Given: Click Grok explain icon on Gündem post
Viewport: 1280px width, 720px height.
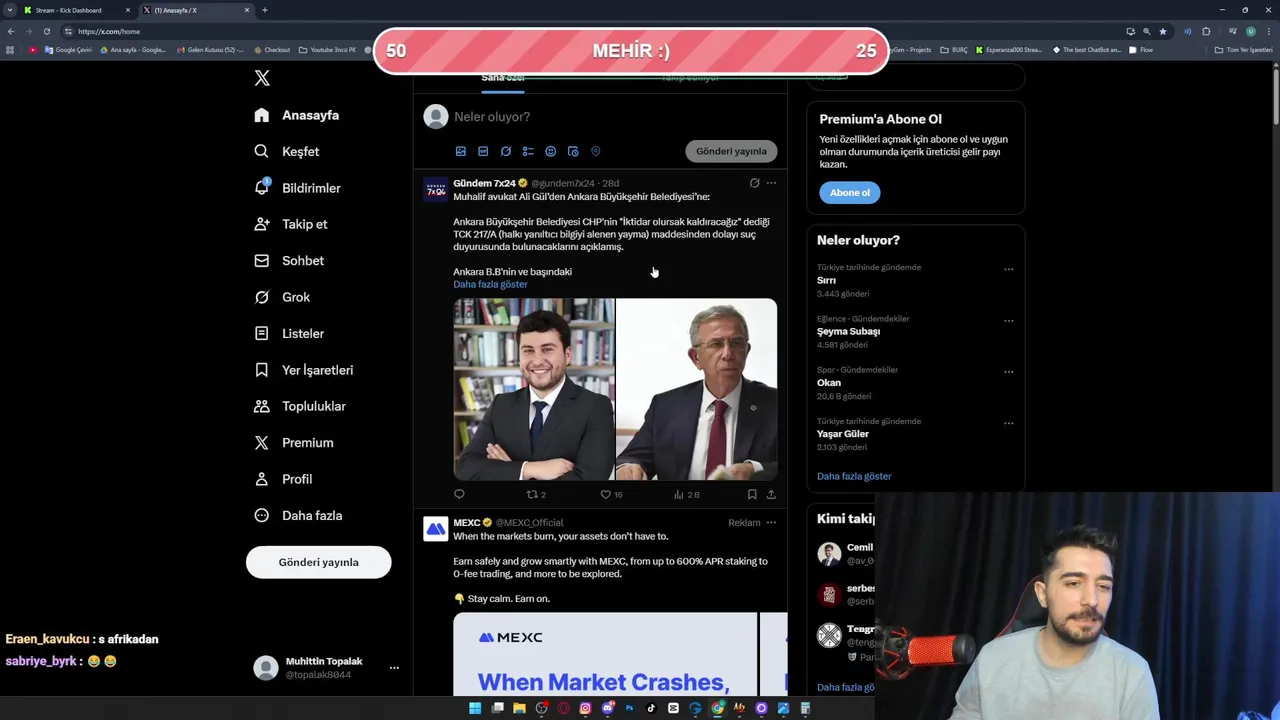Looking at the screenshot, I should point(755,183).
